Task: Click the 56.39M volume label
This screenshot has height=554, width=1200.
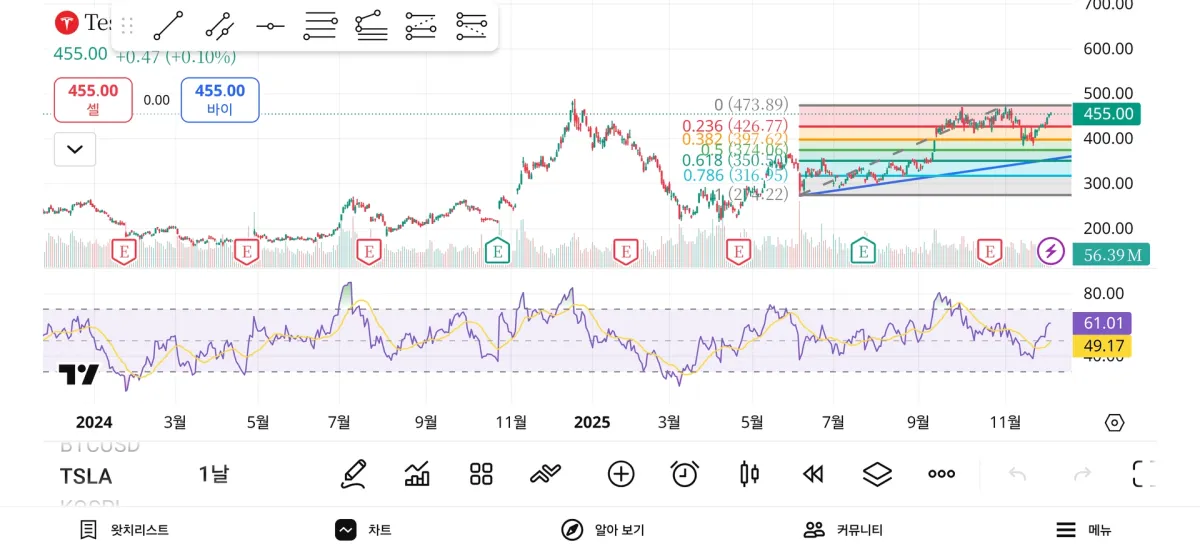Action: point(1111,255)
